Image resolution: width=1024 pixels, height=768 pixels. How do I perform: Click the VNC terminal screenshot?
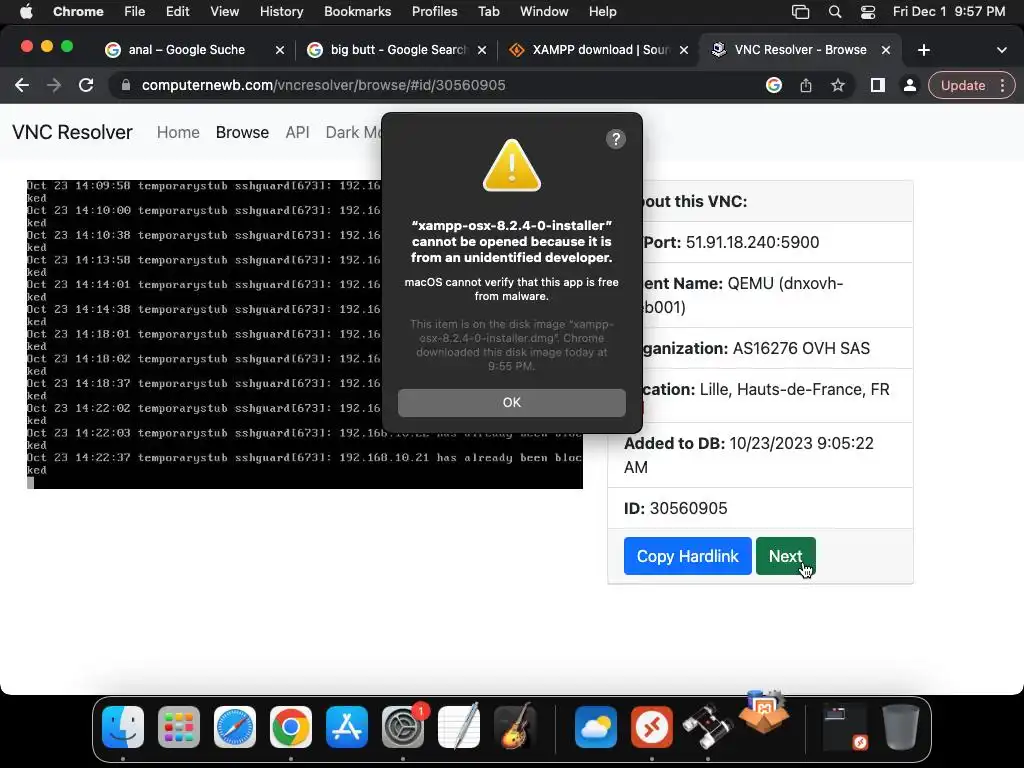point(304,334)
